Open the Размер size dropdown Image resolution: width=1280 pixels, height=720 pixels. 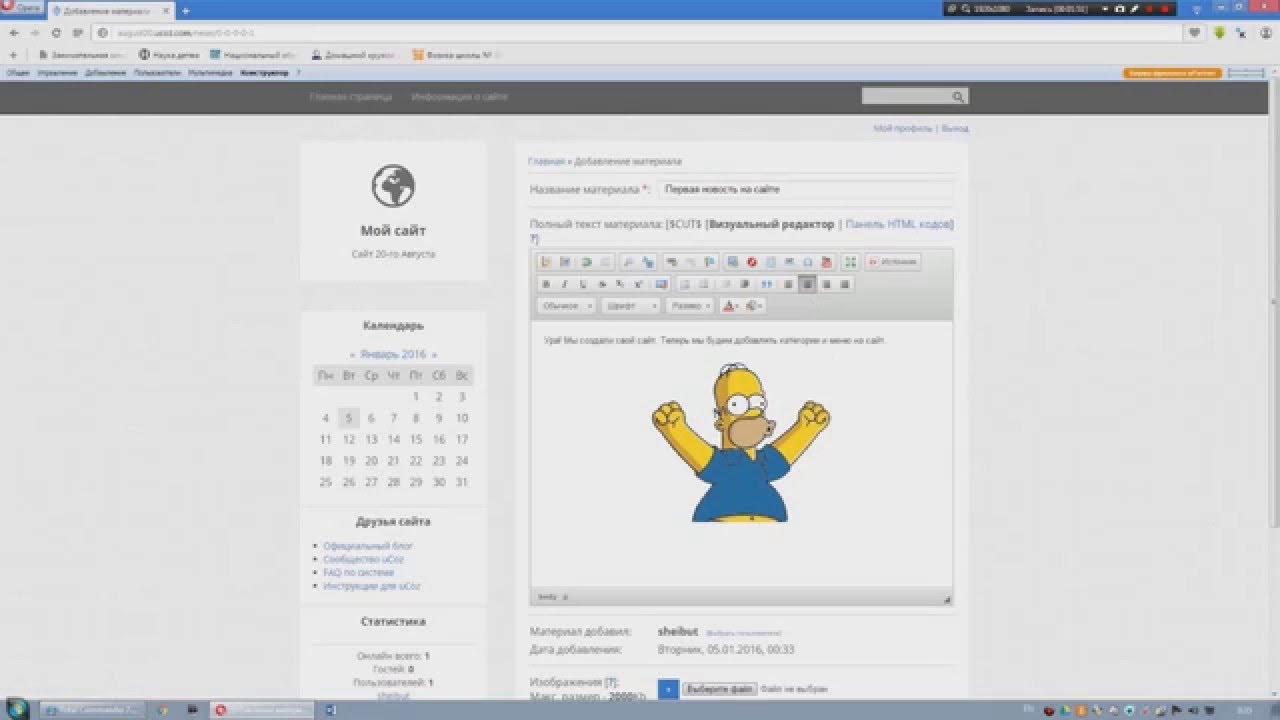[x=690, y=306]
